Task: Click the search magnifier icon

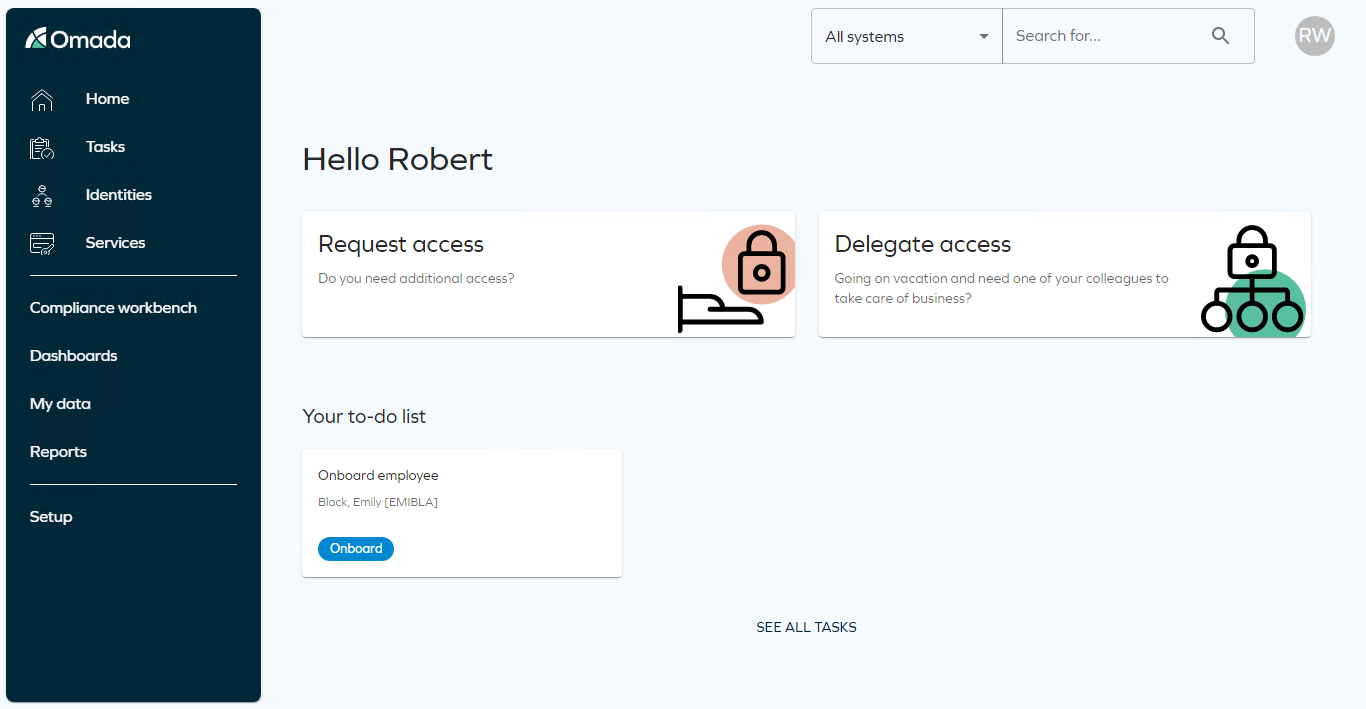Action: (x=1220, y=36)
